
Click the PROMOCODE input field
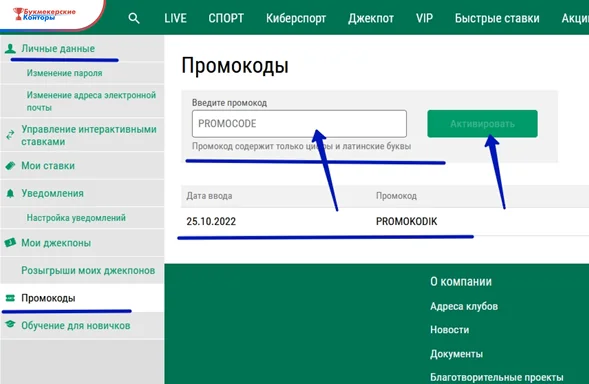(299, 124)
